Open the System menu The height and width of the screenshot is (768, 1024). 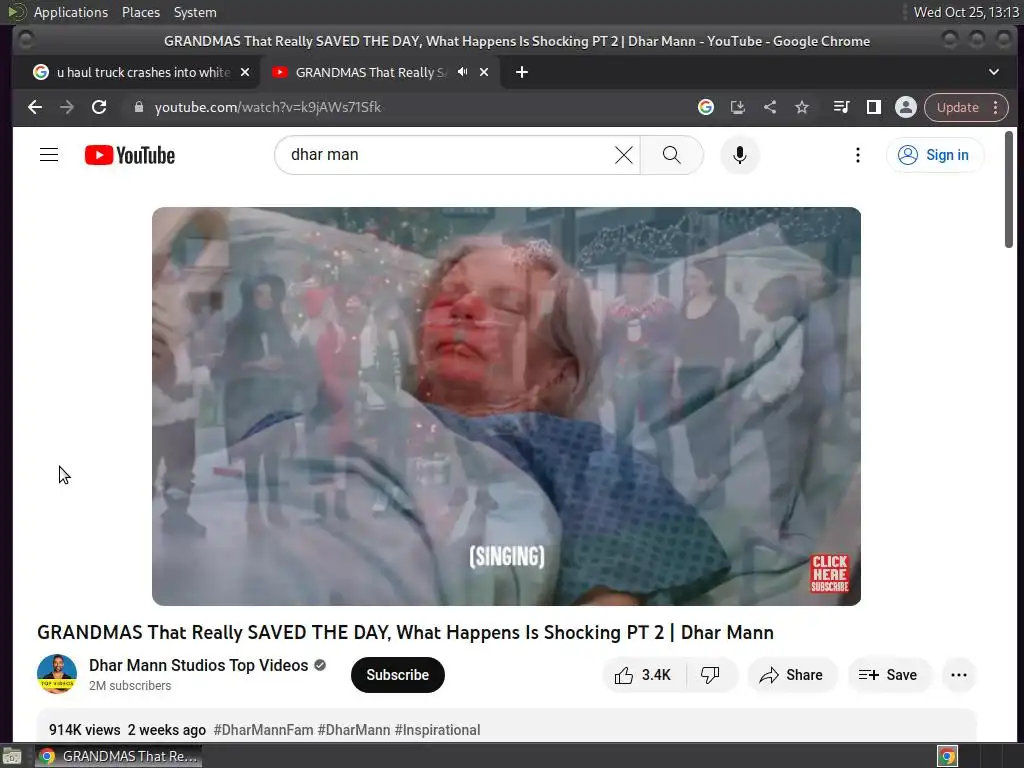tap(195, 12)
